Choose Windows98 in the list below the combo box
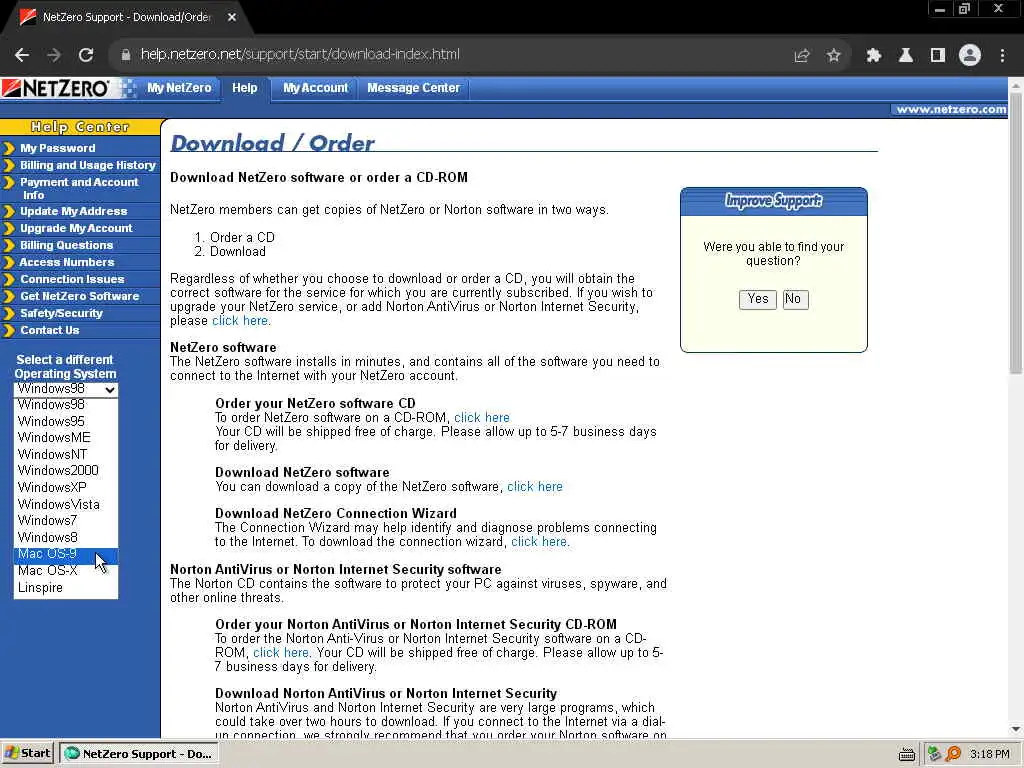Viewport: 1024px width, 768px height. 65,405
